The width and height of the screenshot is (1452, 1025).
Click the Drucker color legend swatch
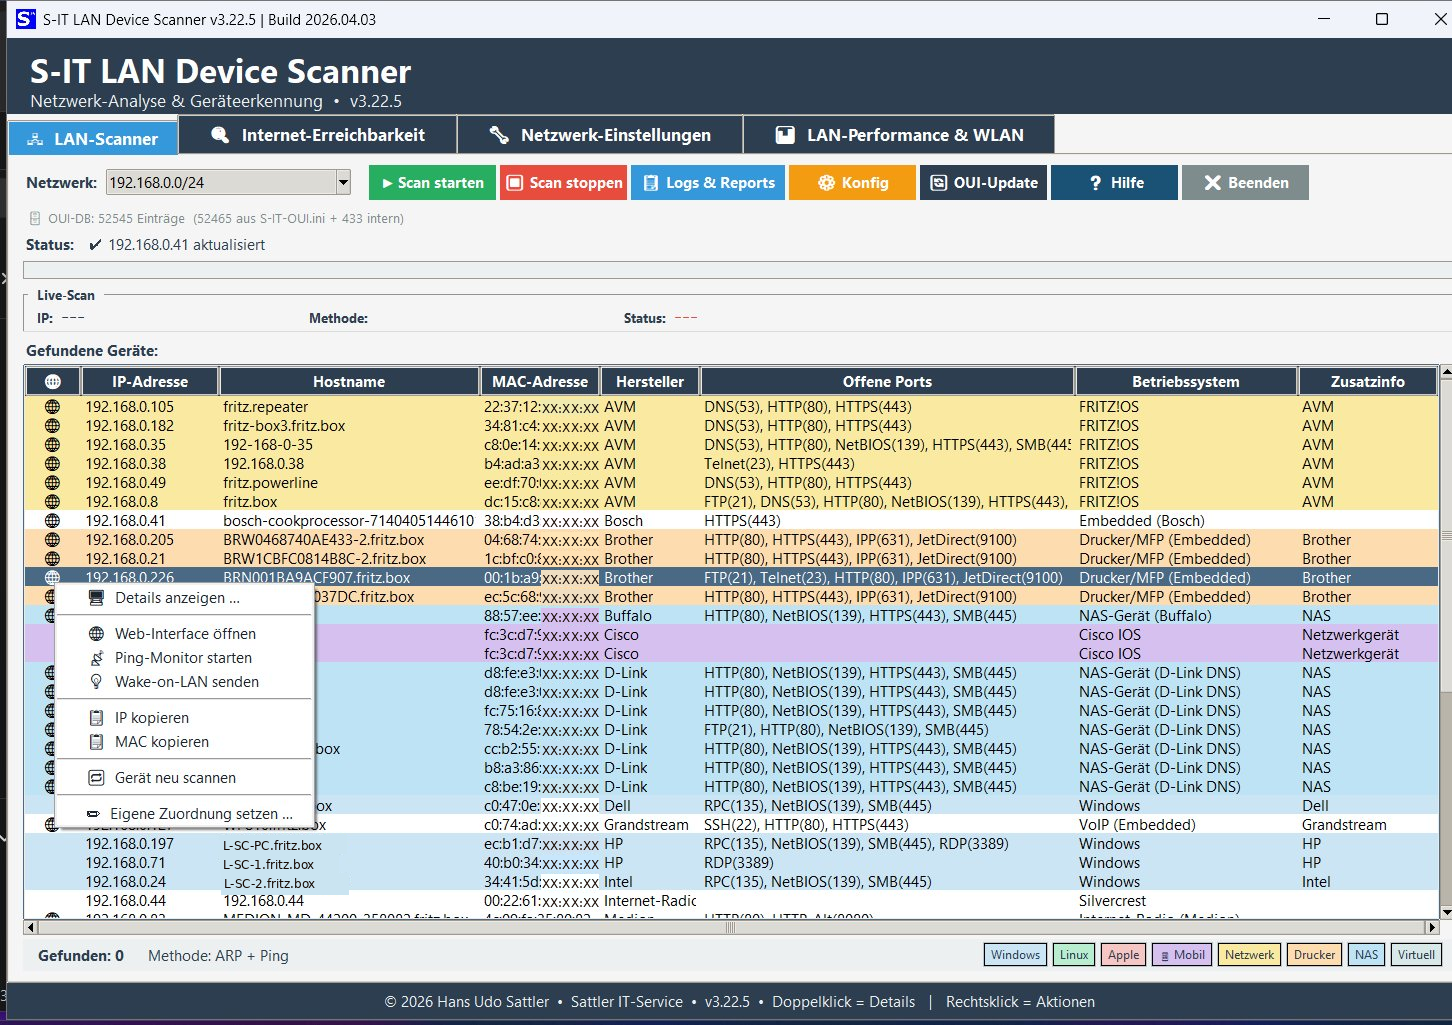(x=1314, y=955)
